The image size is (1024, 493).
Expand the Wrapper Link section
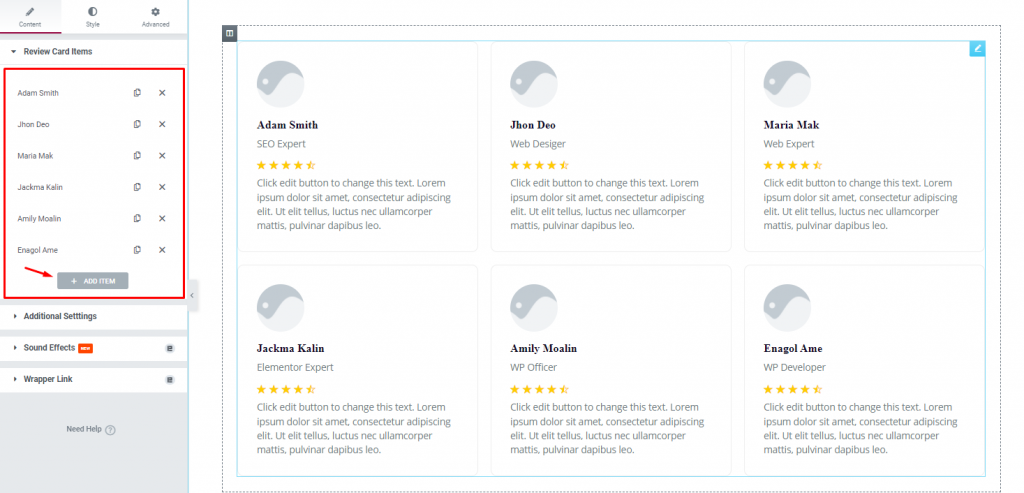tap(48, 379)
